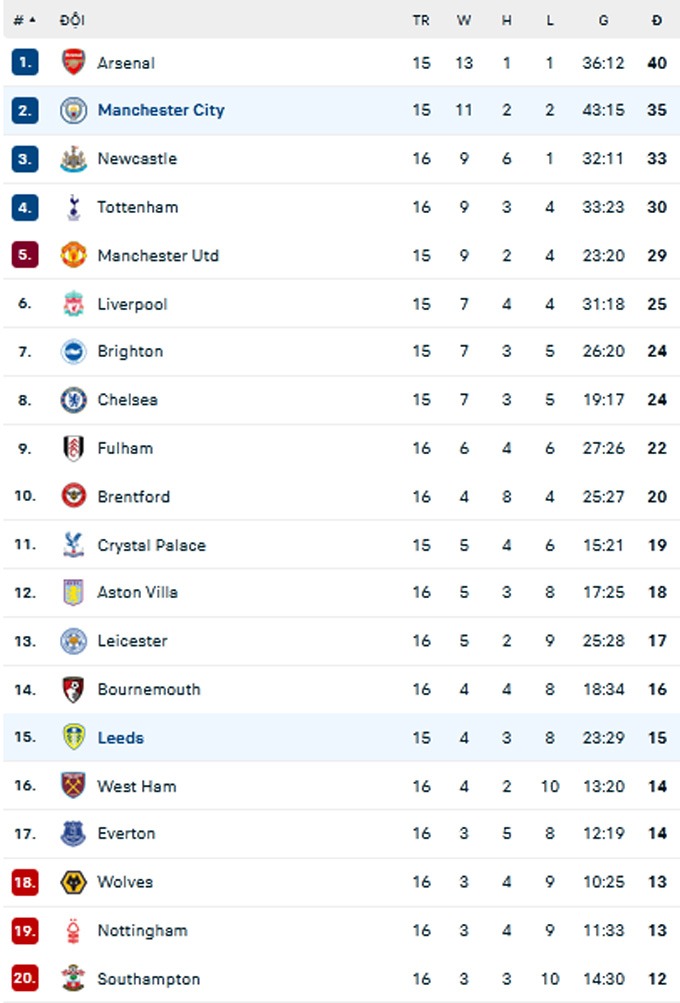Click the West Ham crest icon

click(x=73, y=786)
